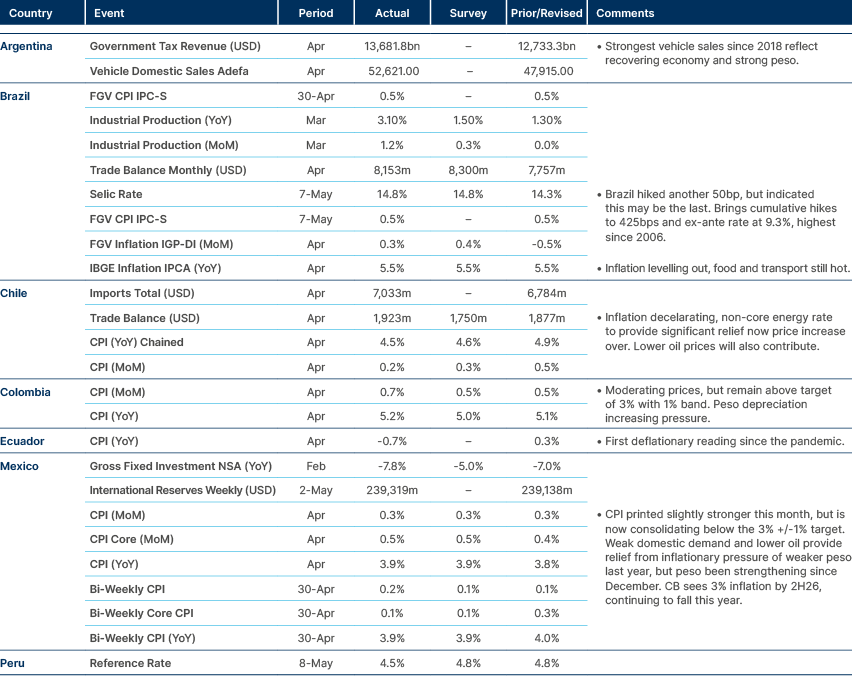The width and height of the screenshot is (855, 676).
Task: Click Industrial Production (YoY) event
Action: tap(160, 120)
